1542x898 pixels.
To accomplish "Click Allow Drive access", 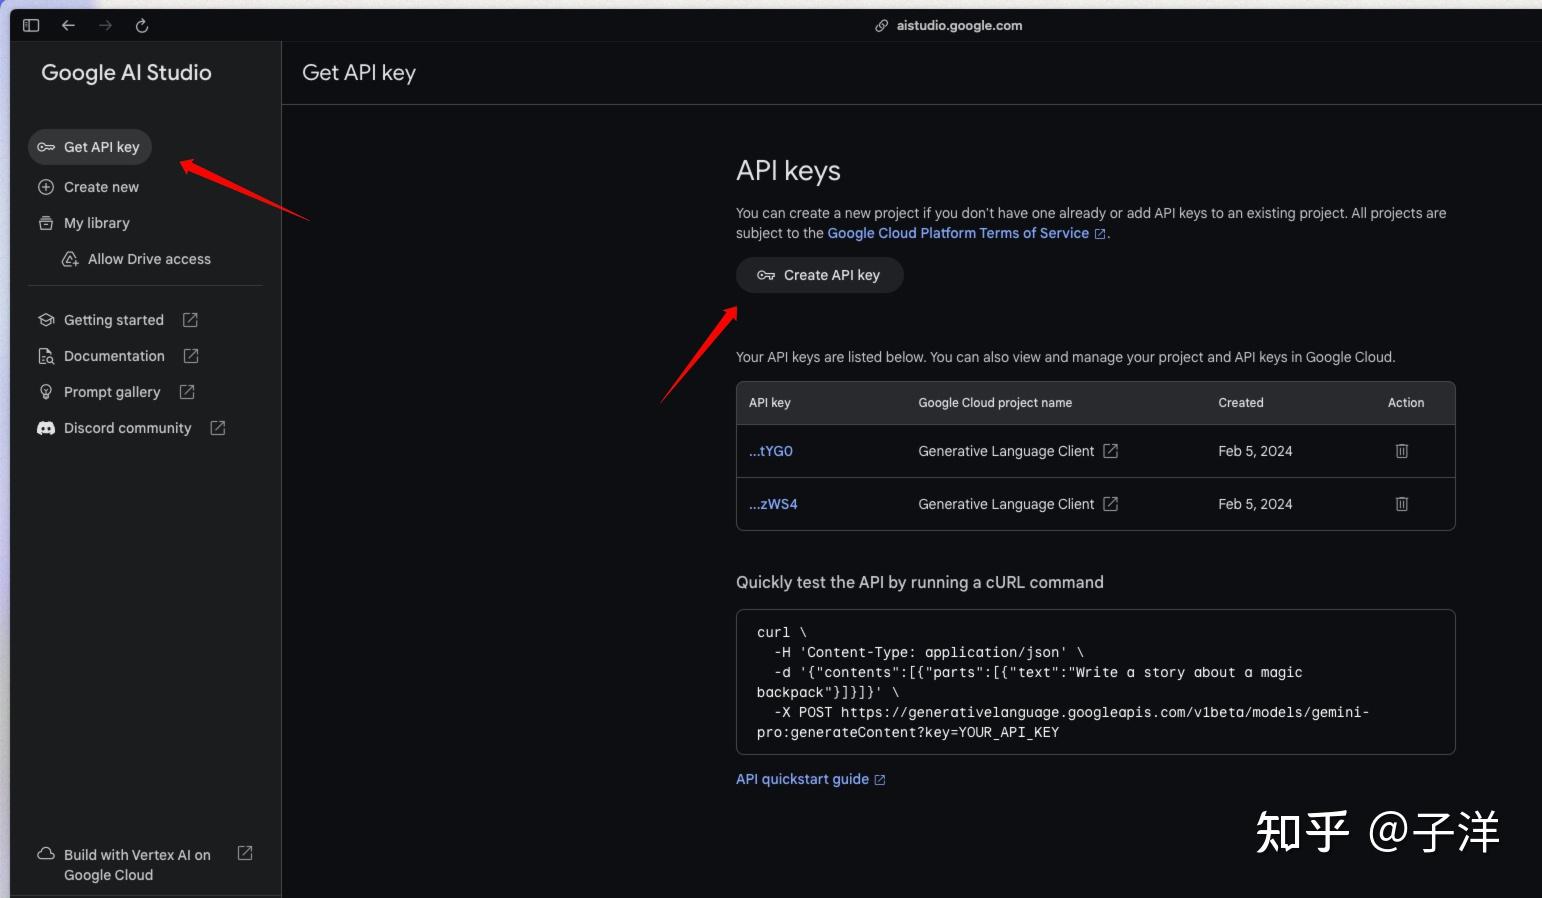I will [x=148, y=259].
